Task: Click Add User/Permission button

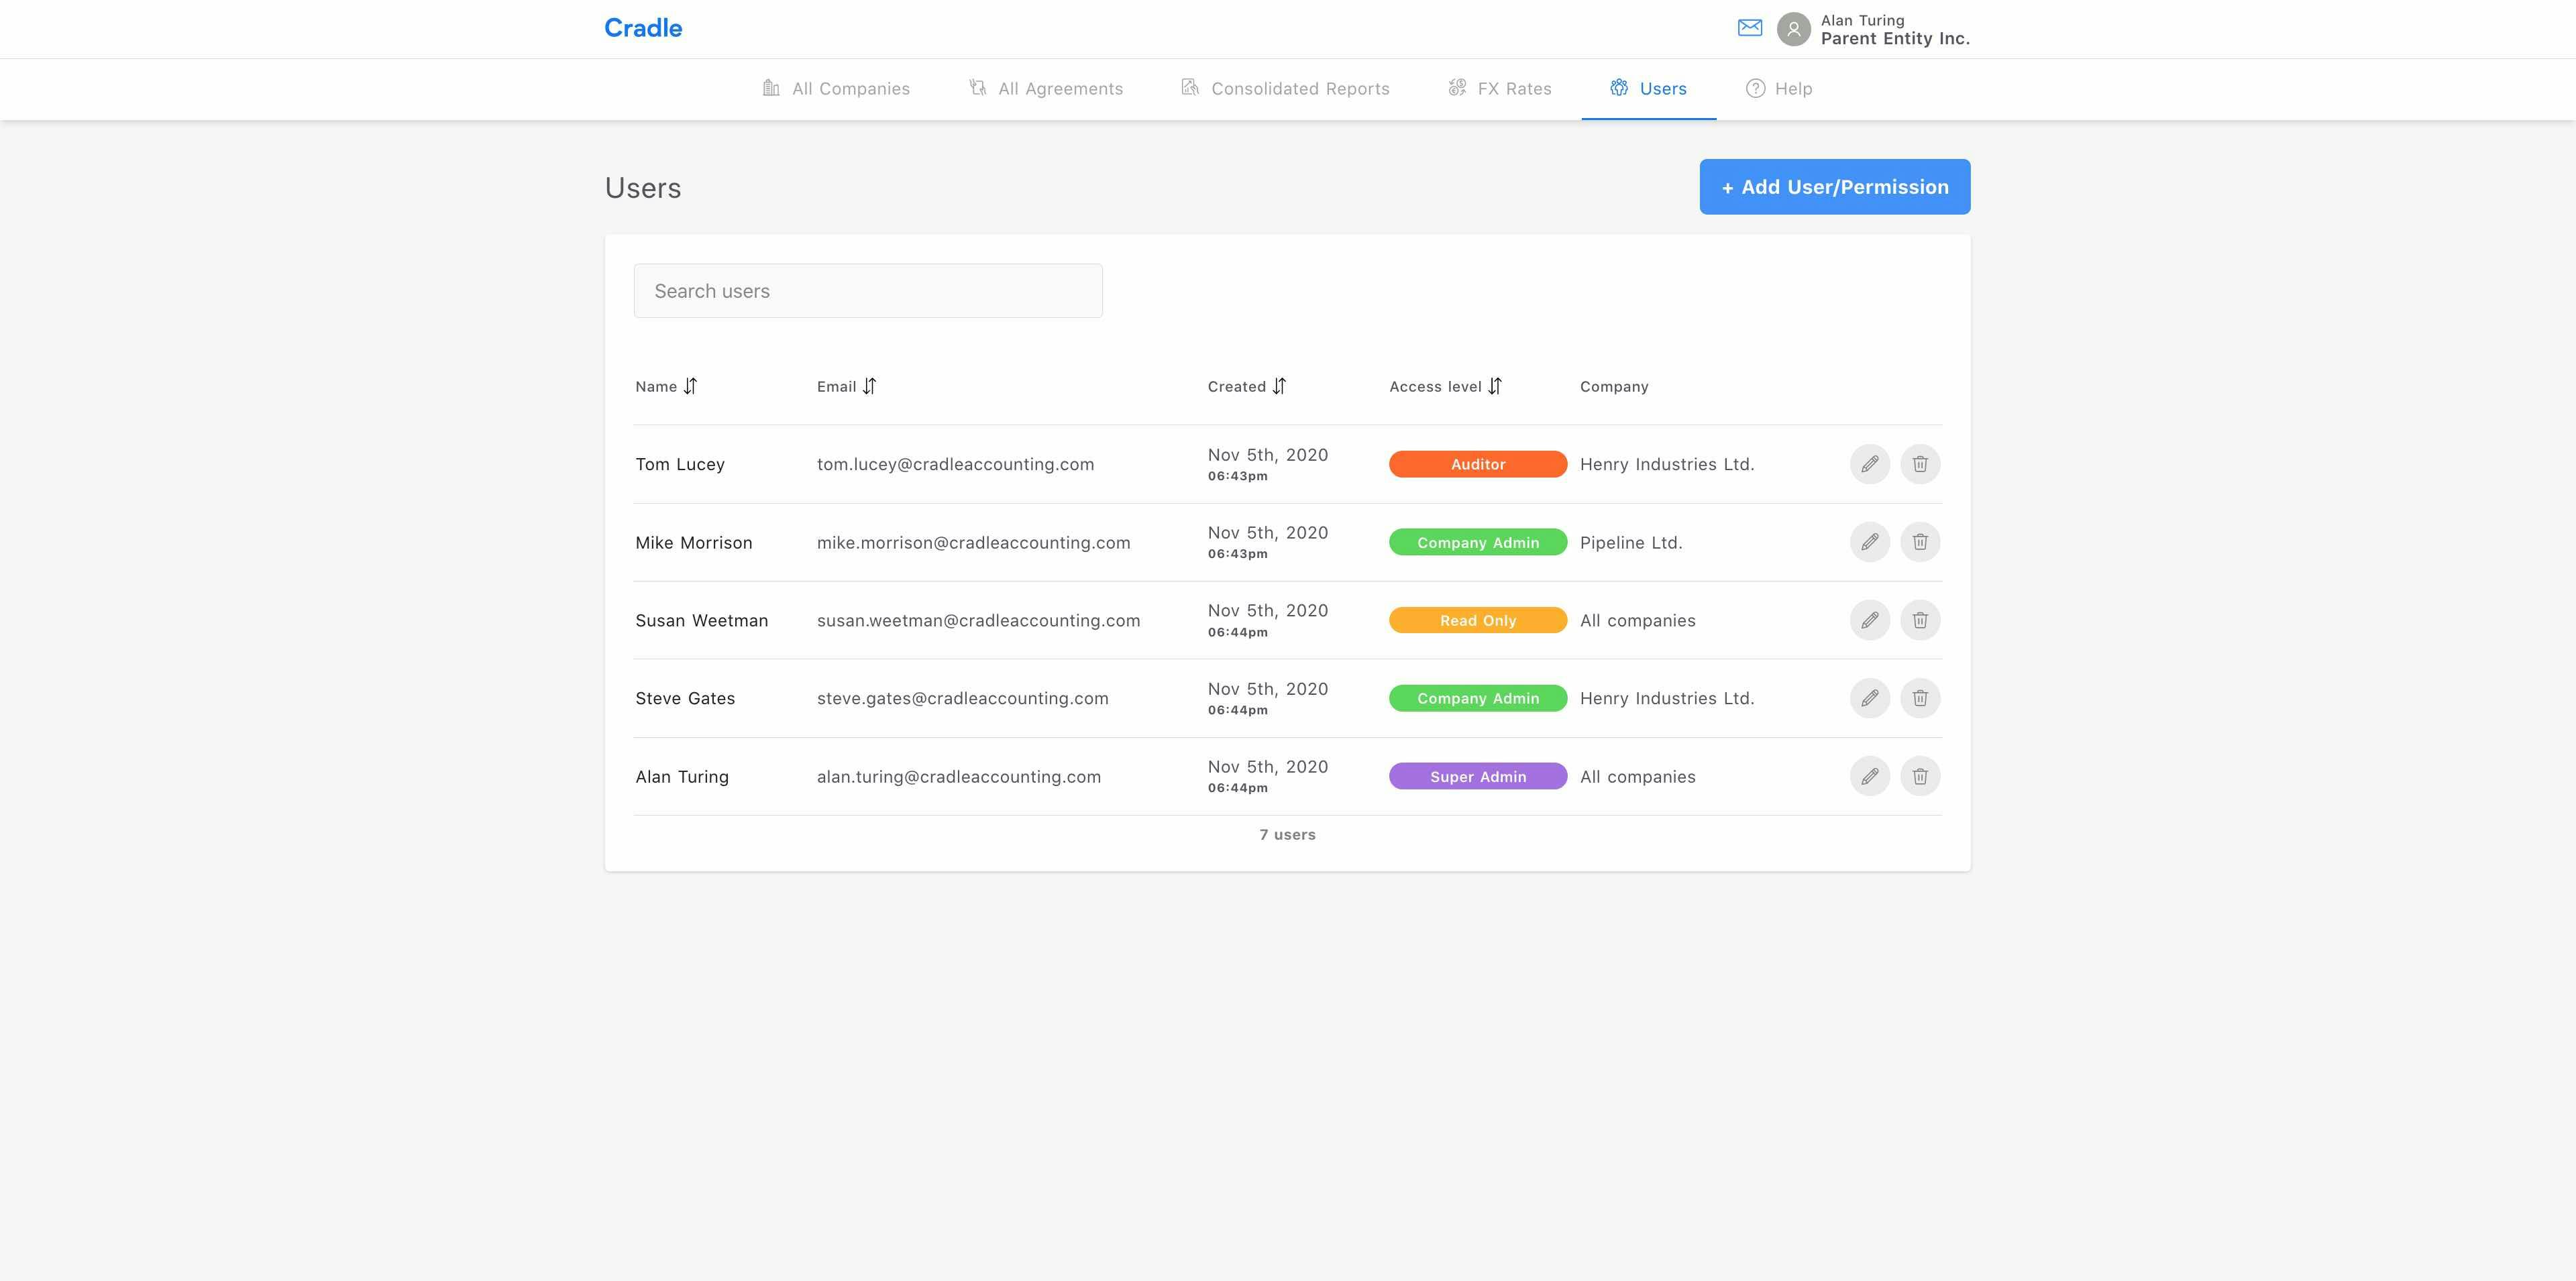Action: point(1834,187)
